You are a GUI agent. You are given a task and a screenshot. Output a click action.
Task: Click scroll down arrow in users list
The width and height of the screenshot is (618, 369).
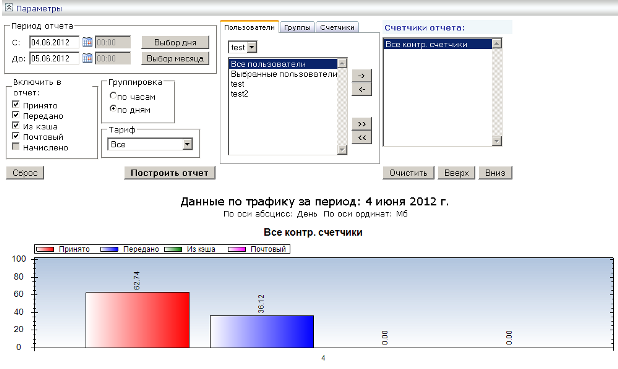click(342, 149)
